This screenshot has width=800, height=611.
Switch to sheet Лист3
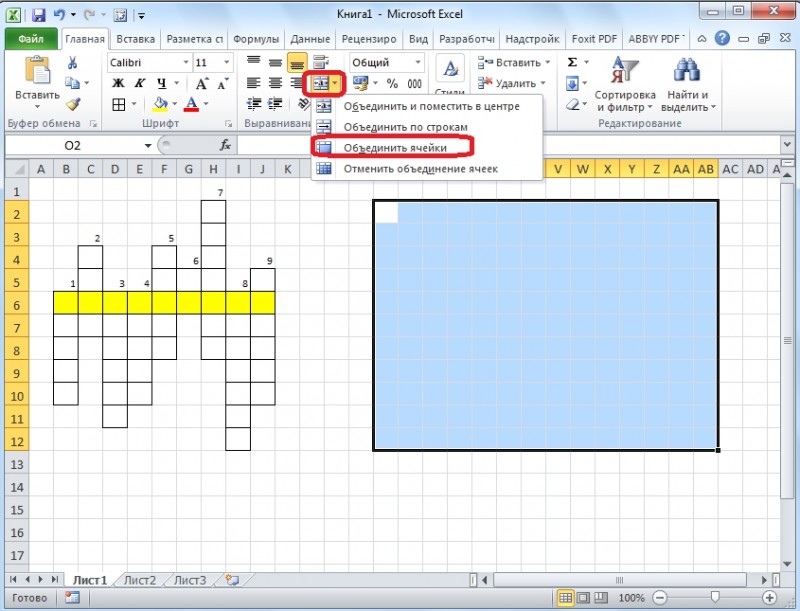tap(190, 580)
